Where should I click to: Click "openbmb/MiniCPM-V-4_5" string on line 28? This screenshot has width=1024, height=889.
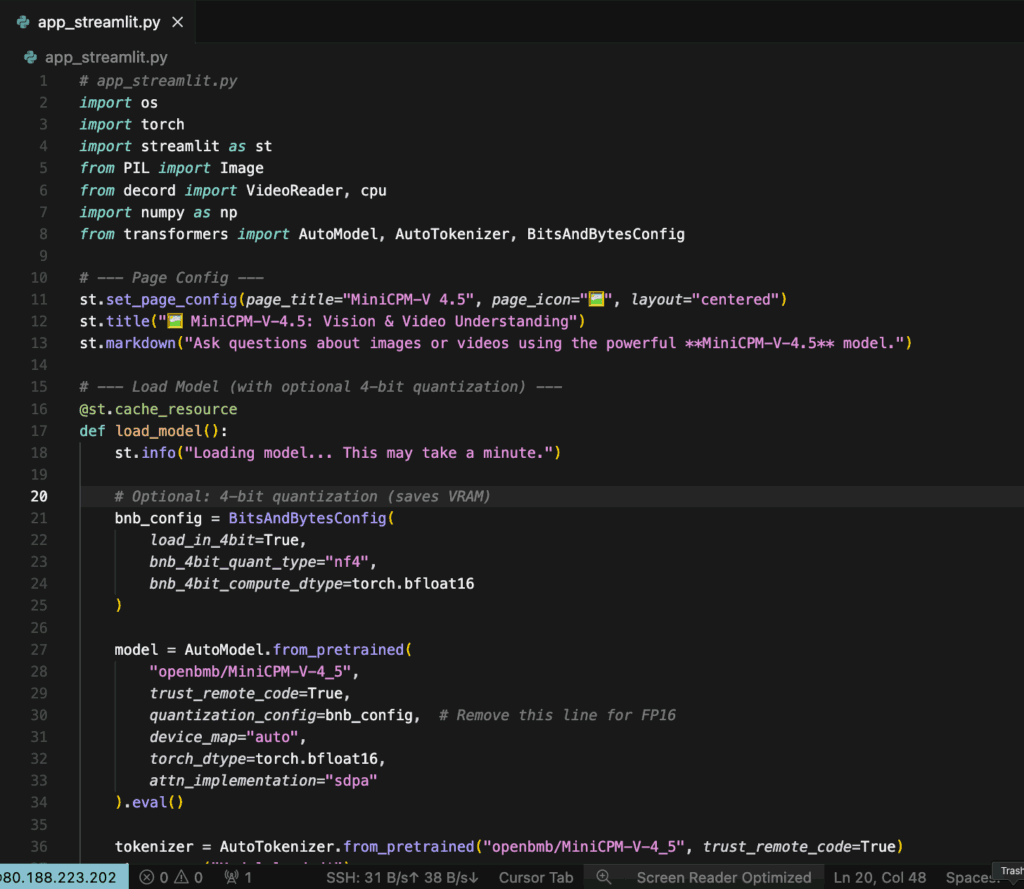(x=250, y=671)
